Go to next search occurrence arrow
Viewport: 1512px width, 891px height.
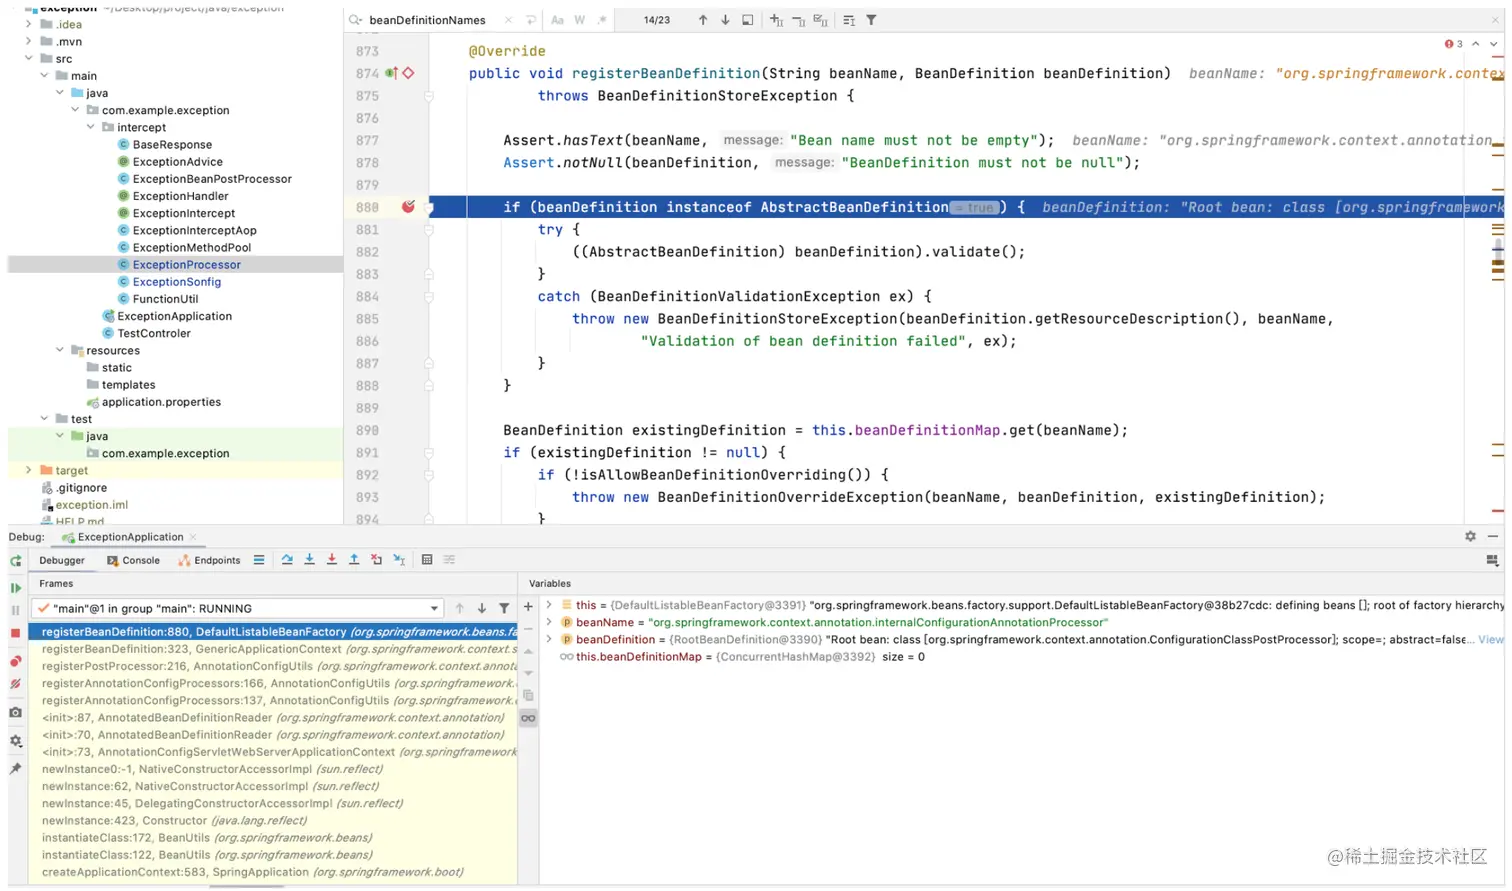point(725,20)
